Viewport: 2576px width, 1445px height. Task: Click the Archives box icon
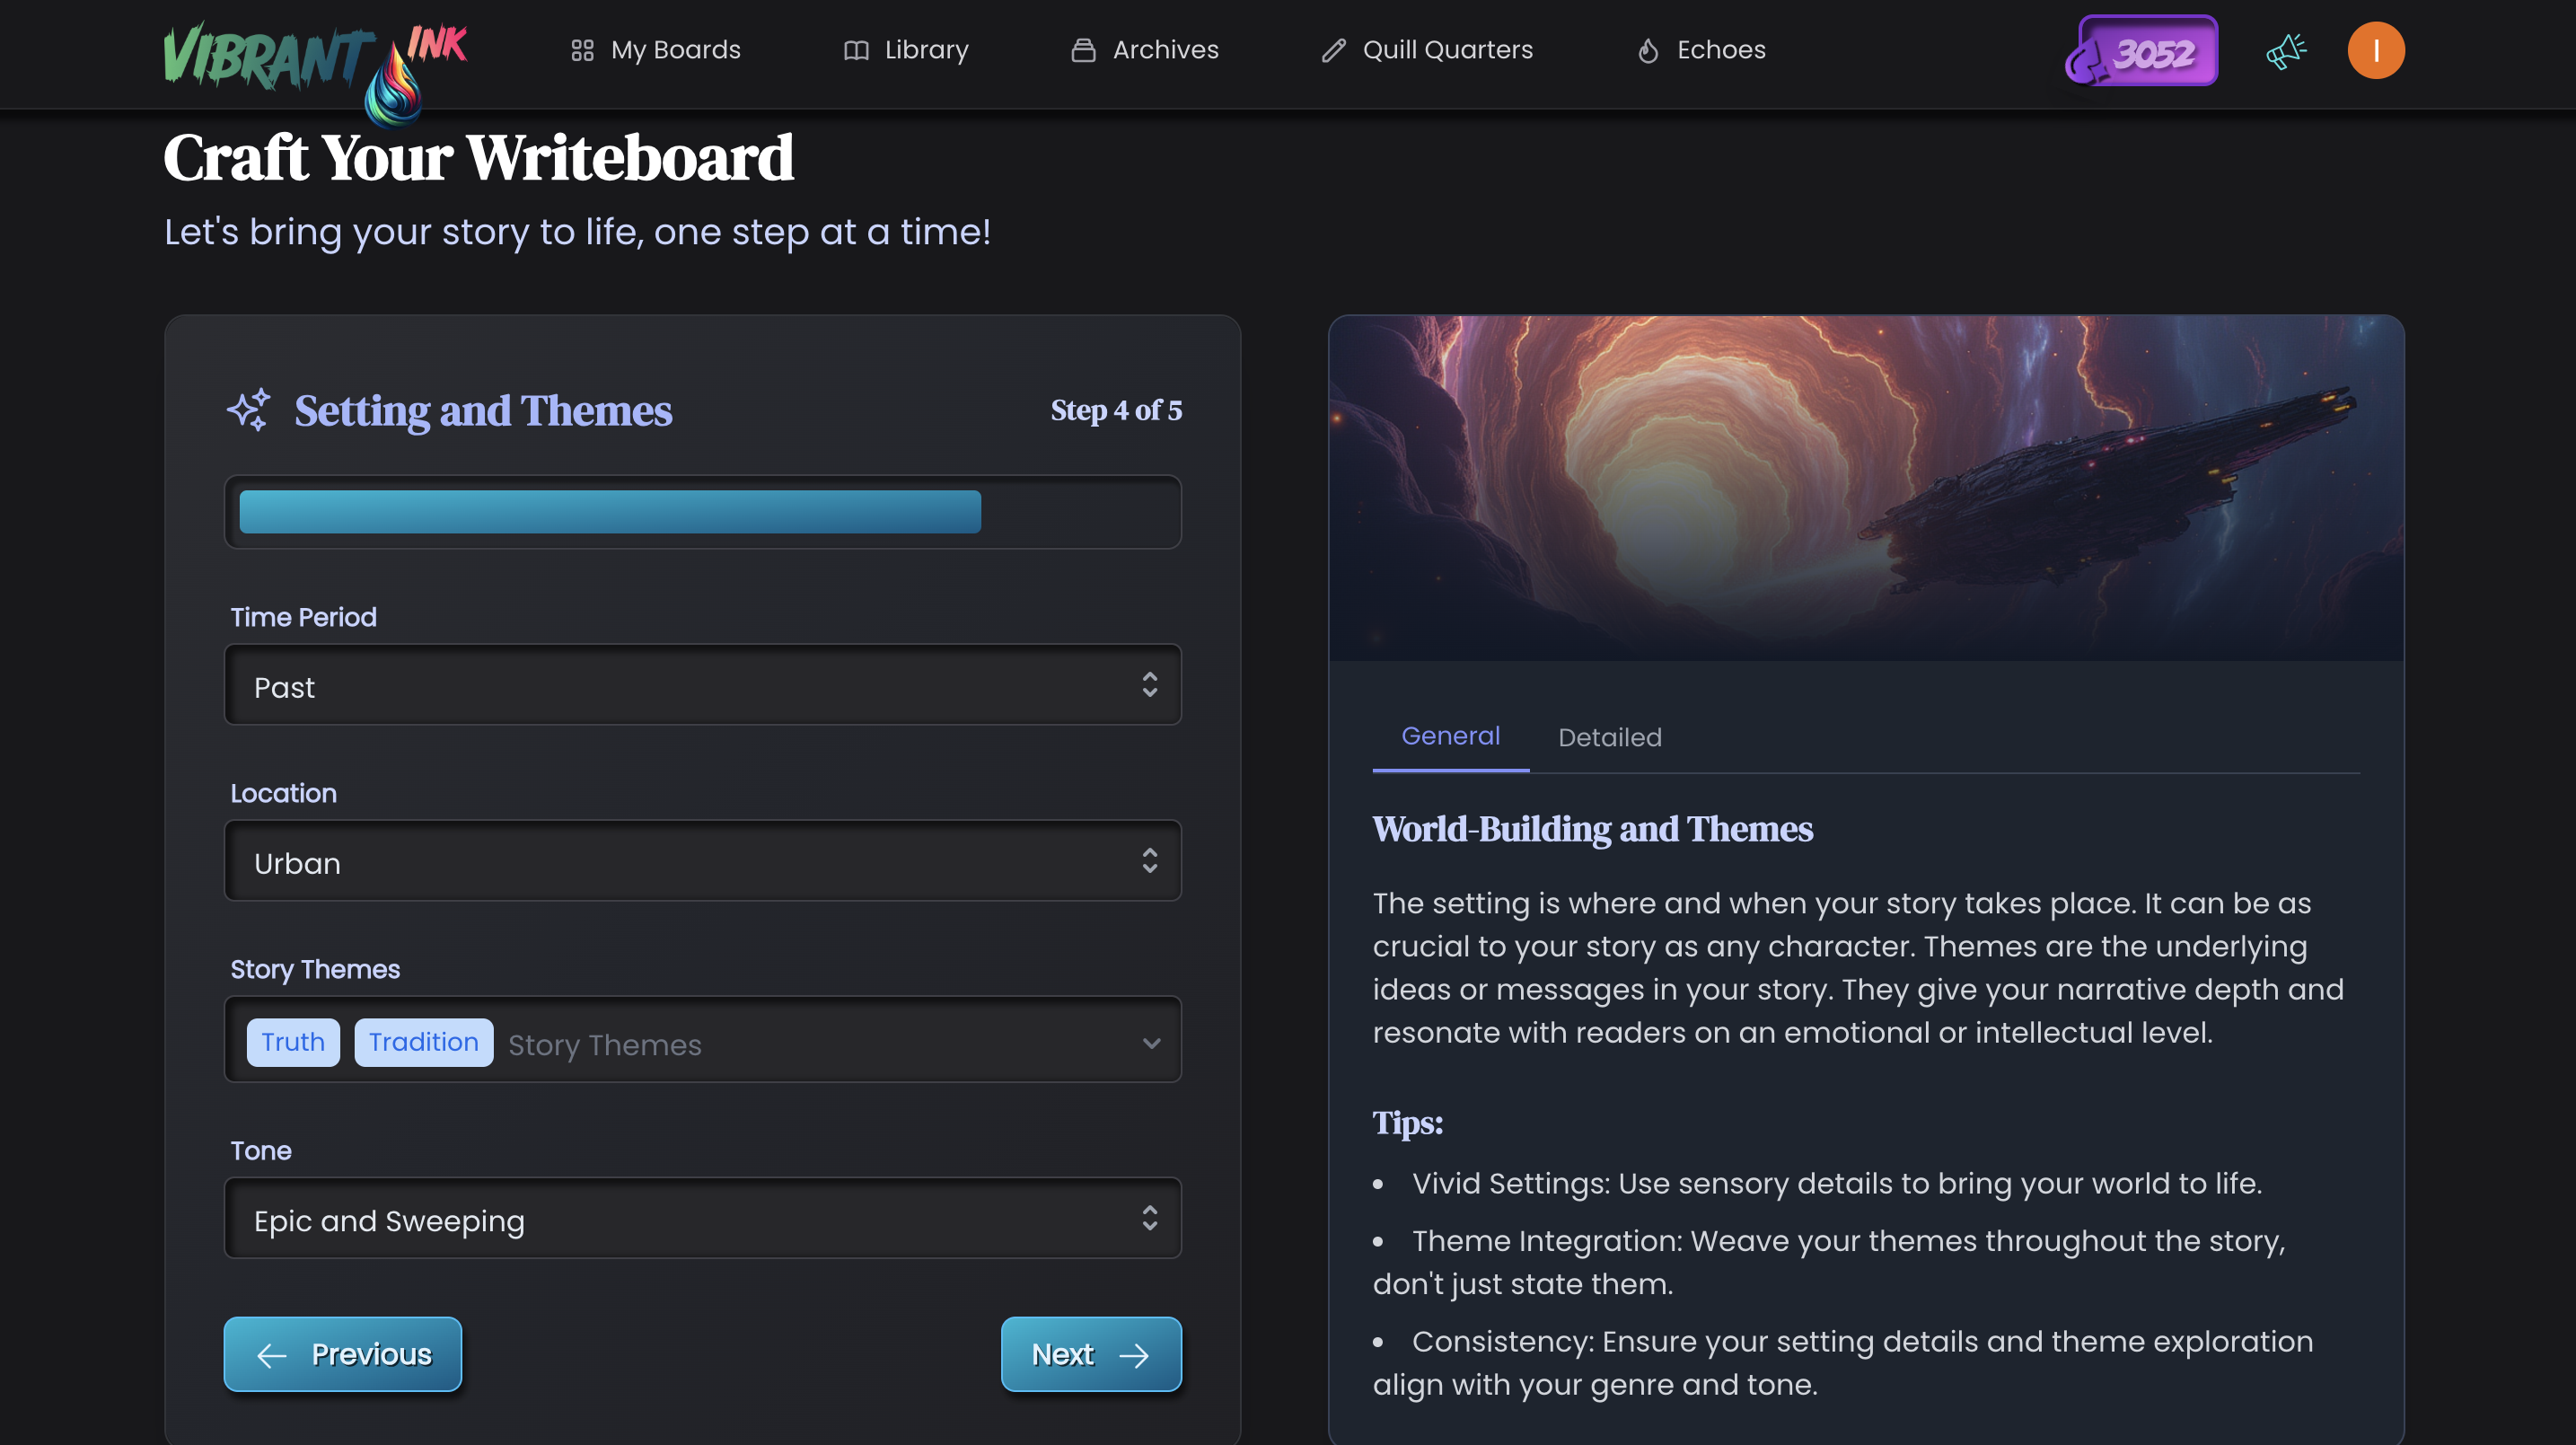coord(1083,50)
